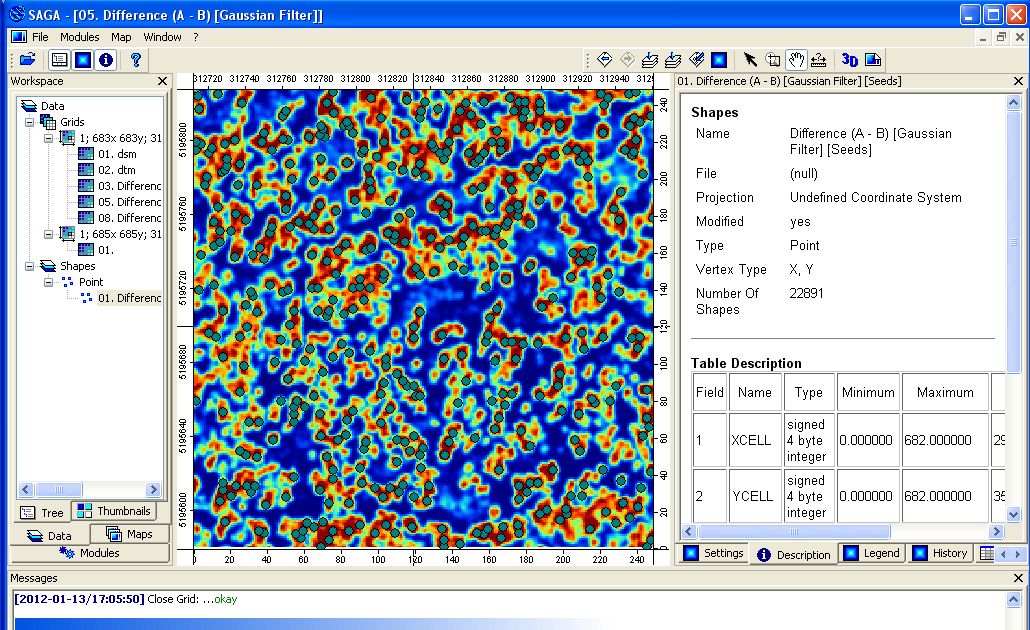This screenshot has width=1030, height=630.
Task: Open the File menu
Action: pos(40,37)
